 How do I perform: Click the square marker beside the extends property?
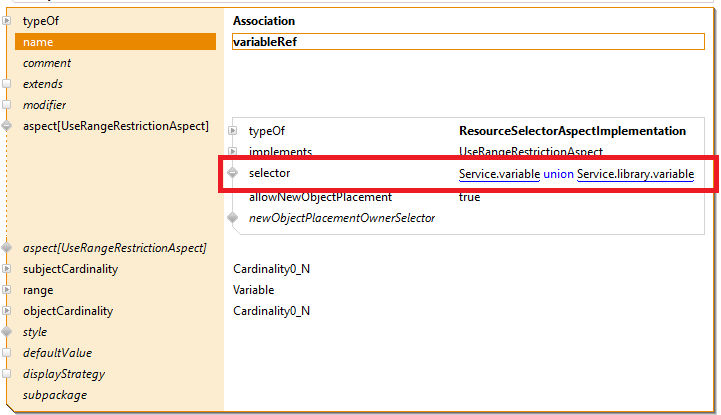pos(7,85)
